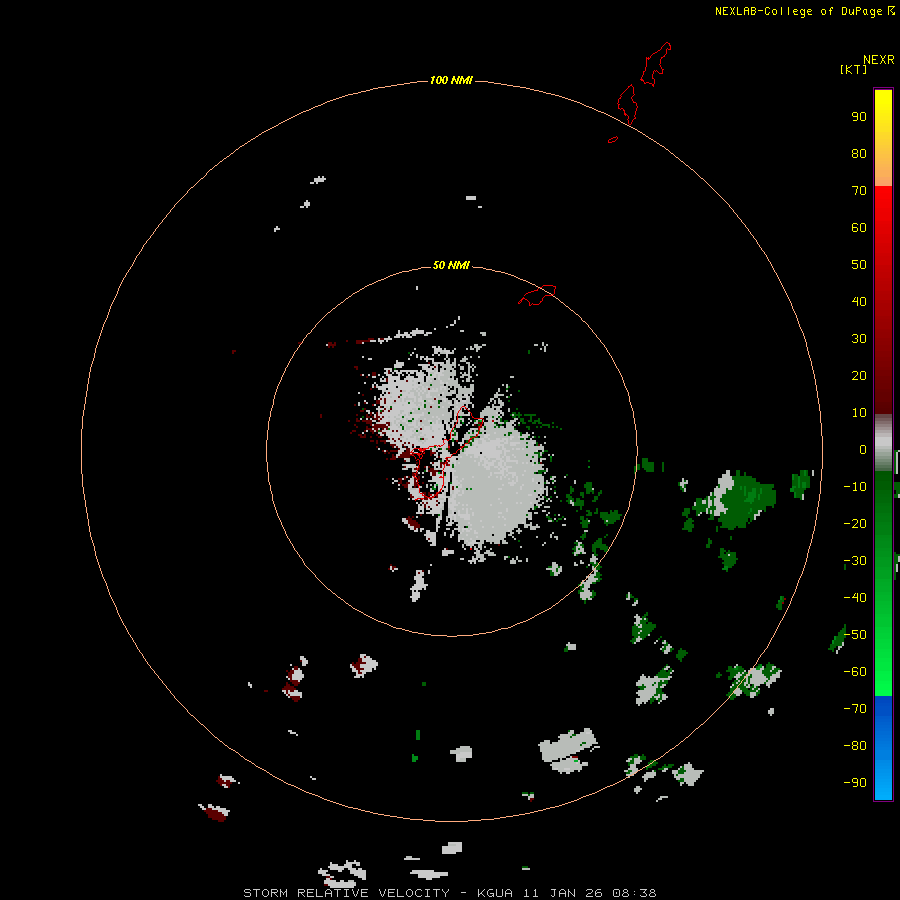Click the 40 value on velocity scale
Image resolution: width=900 pixels, height=900 pixels.
859,301
